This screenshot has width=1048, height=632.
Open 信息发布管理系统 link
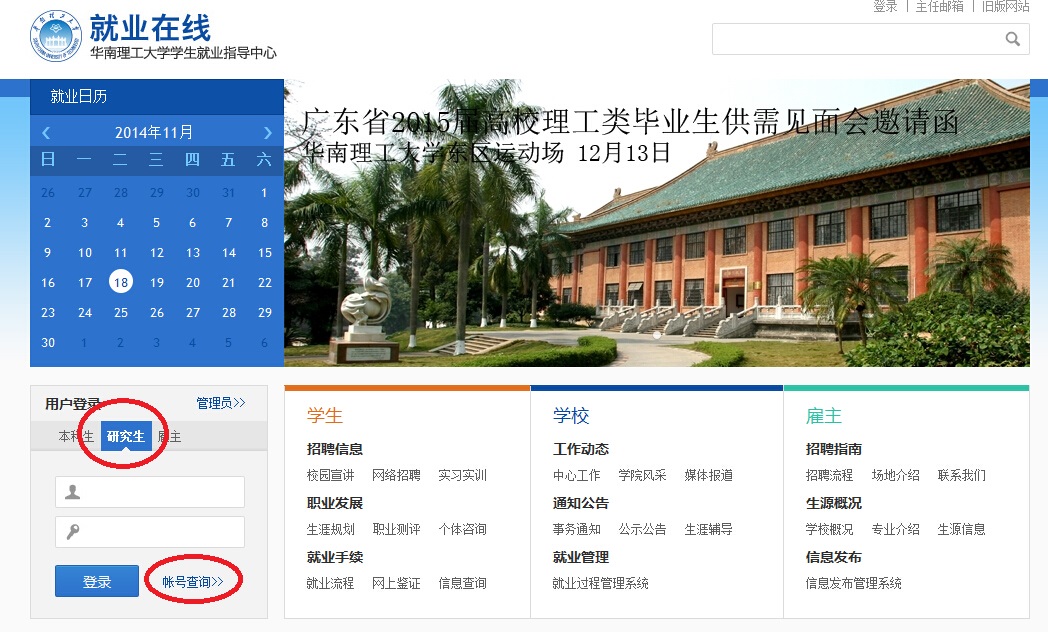[x=853, y=583]
